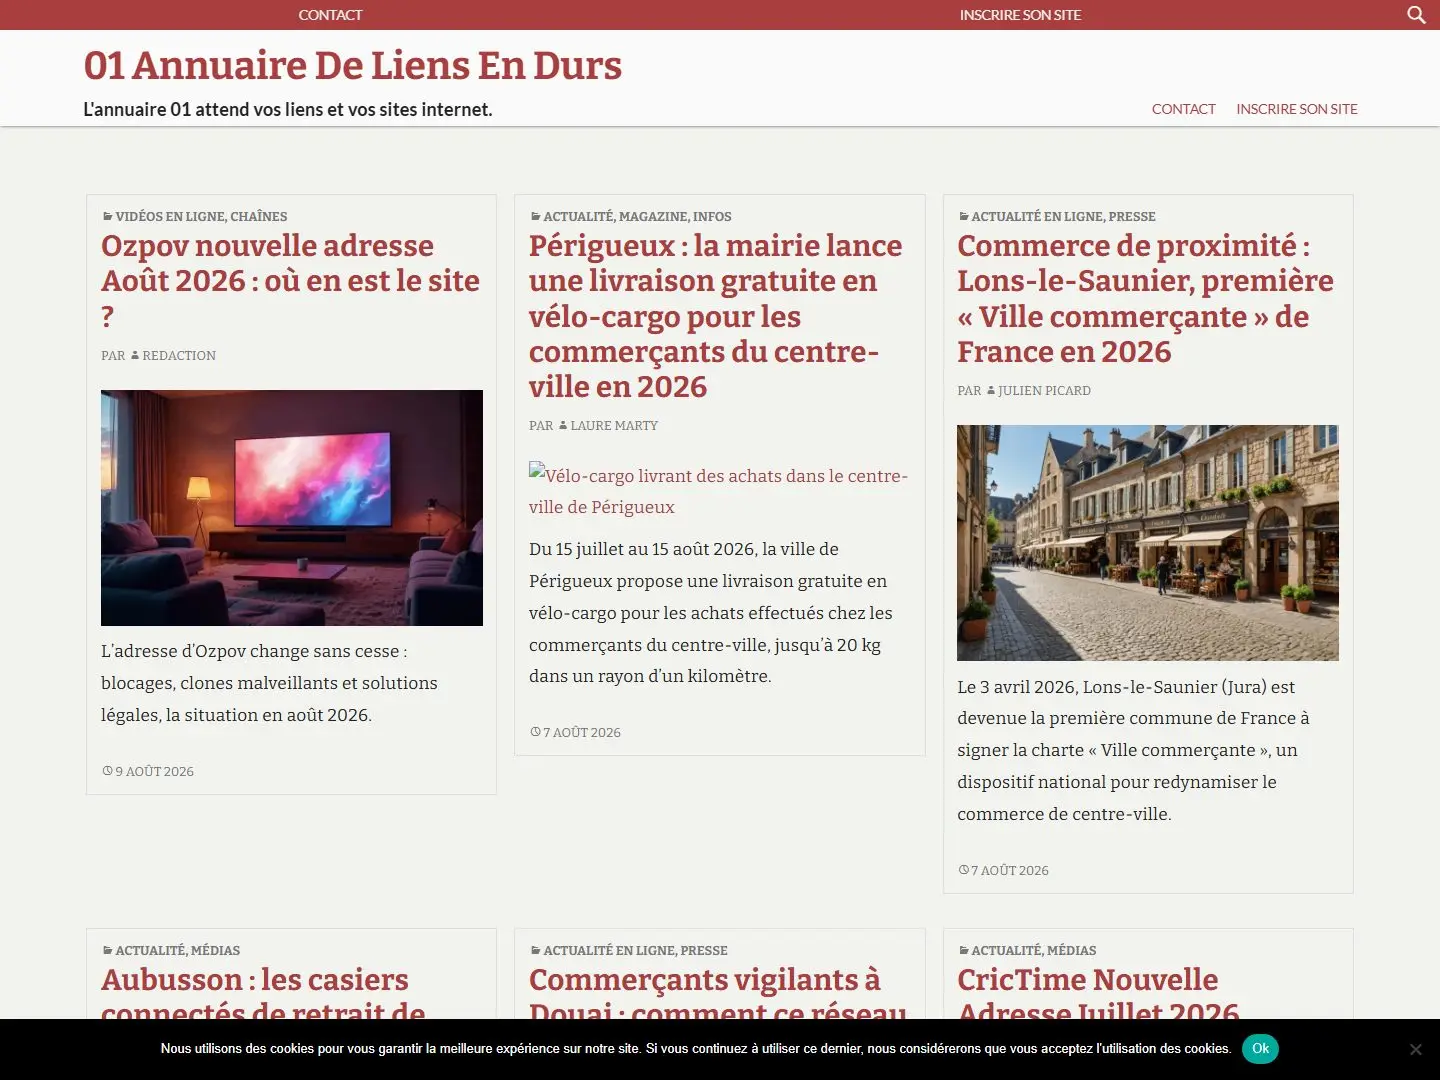Read the Périgueux vélo-cargo livraison article
This screenshot has height=1080, width=1440.
[x=715, y=316]
